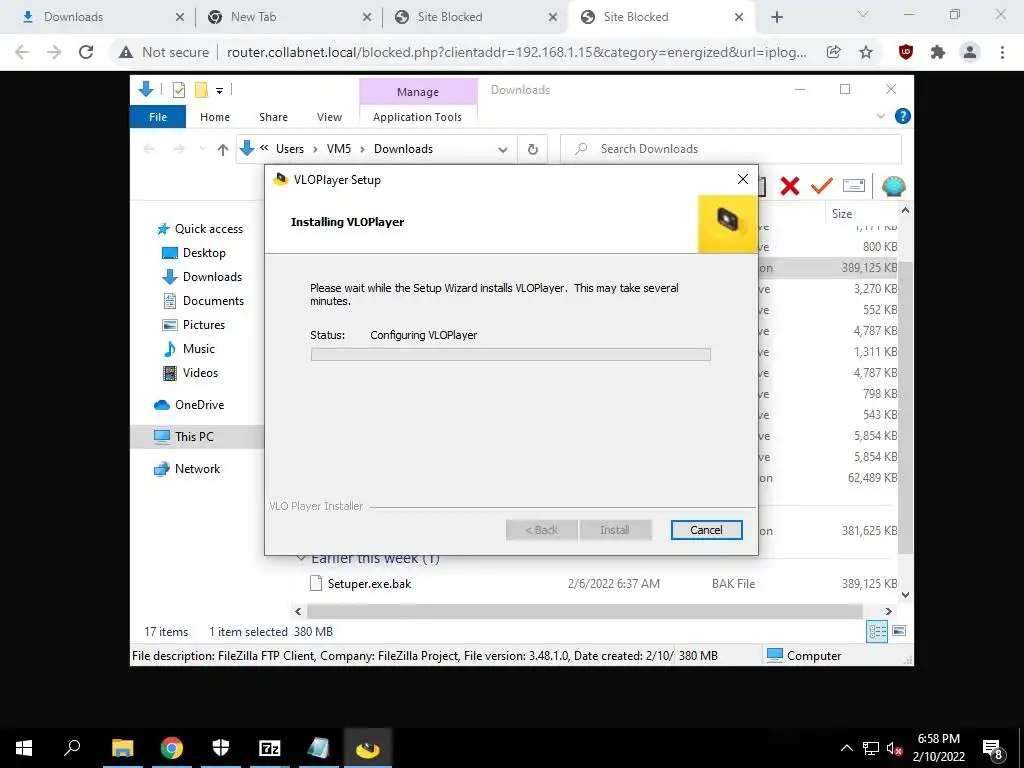This screenshot has width=1024, height=768.
Task: Collapse the Earlier this week group
Action: point(301,558)
